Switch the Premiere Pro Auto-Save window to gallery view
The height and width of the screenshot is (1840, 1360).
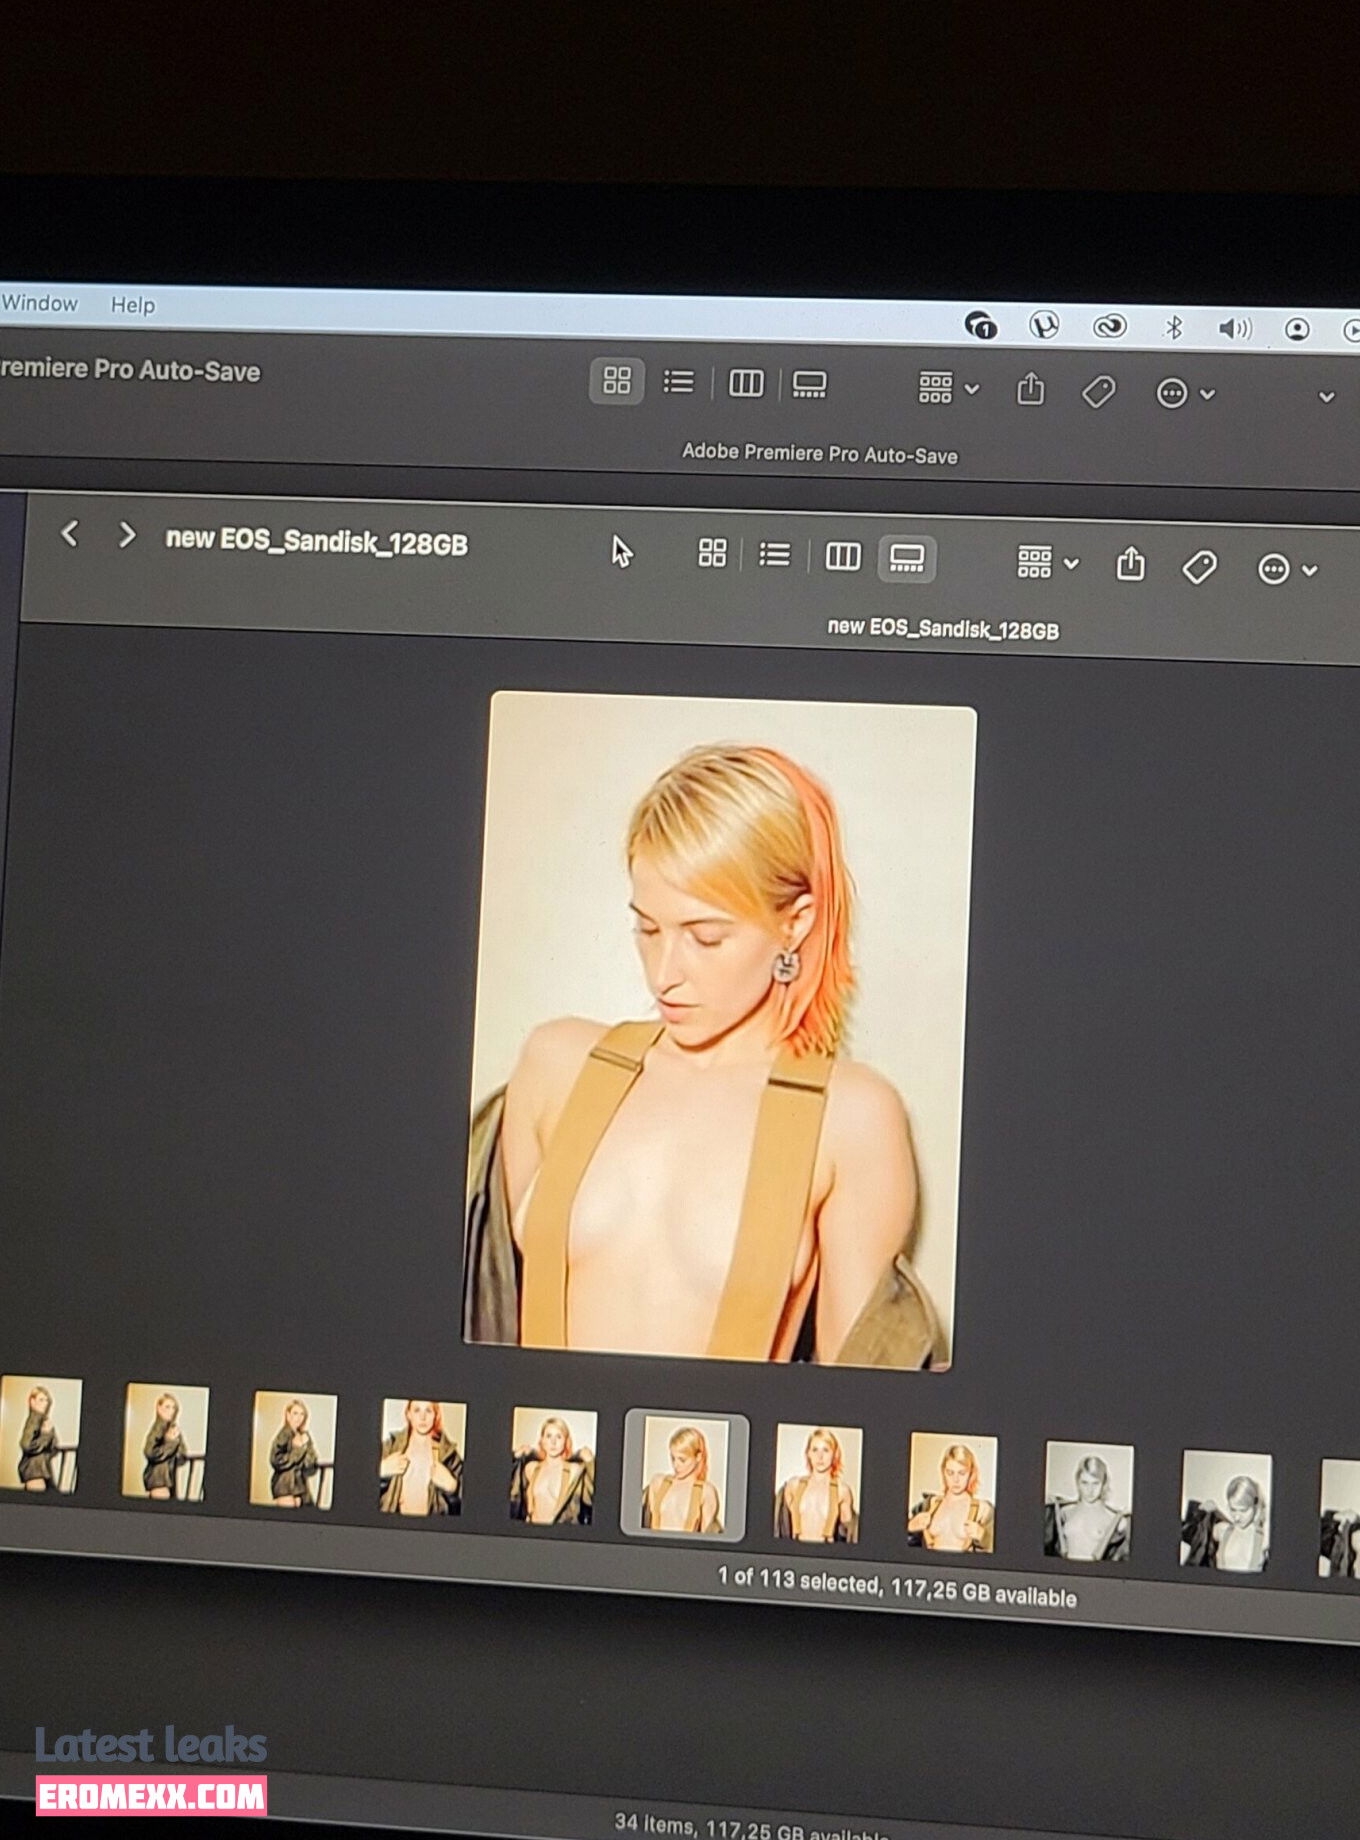[809, 385]
